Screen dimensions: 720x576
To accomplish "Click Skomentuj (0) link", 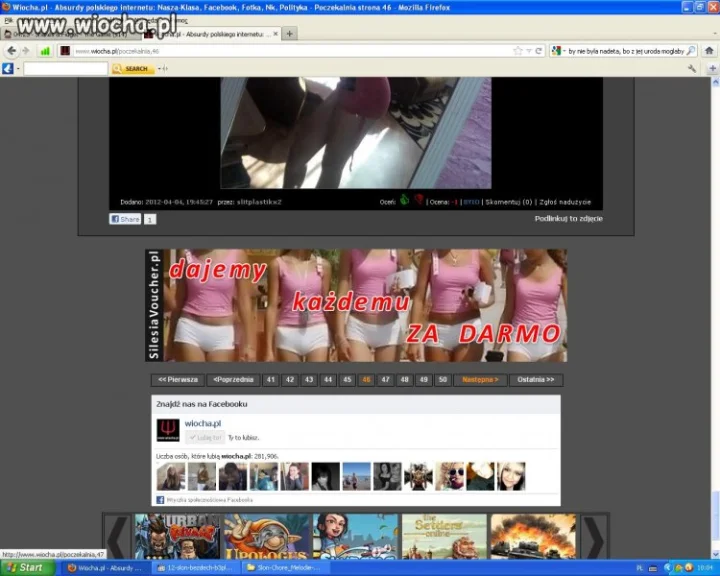I will (x=509, y=202).
